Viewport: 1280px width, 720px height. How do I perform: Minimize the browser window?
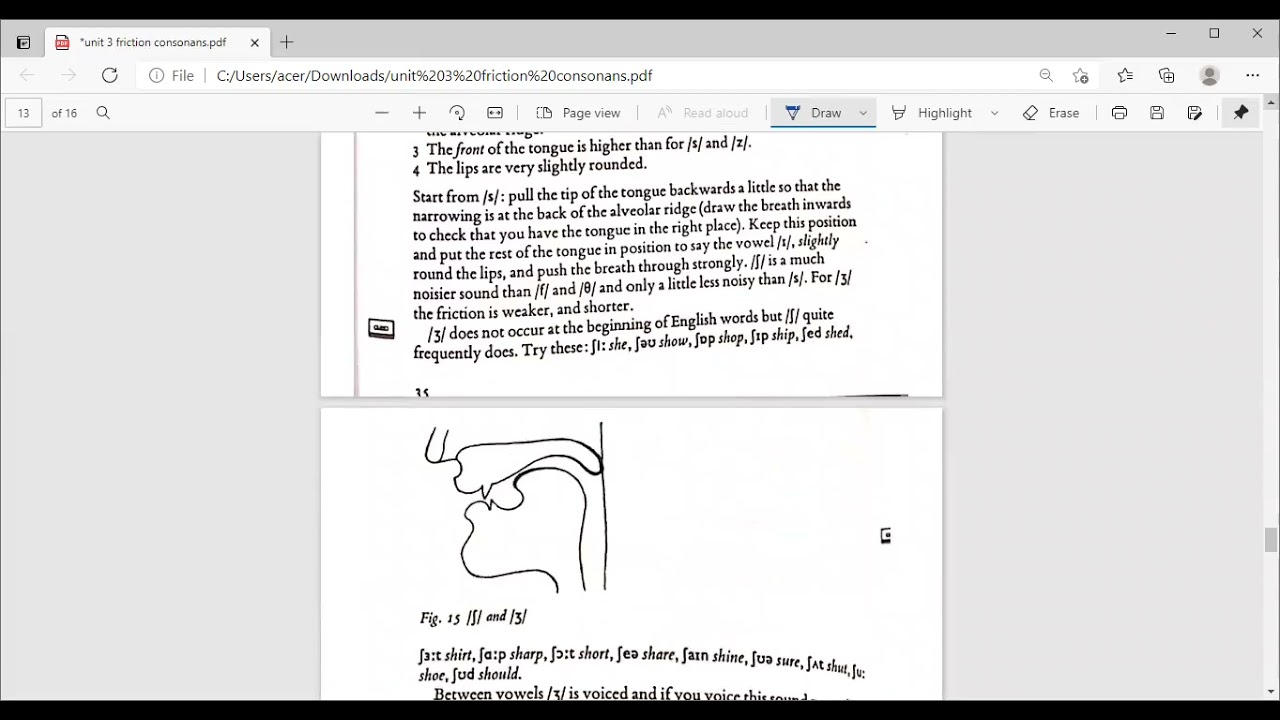pos(1171,33)
